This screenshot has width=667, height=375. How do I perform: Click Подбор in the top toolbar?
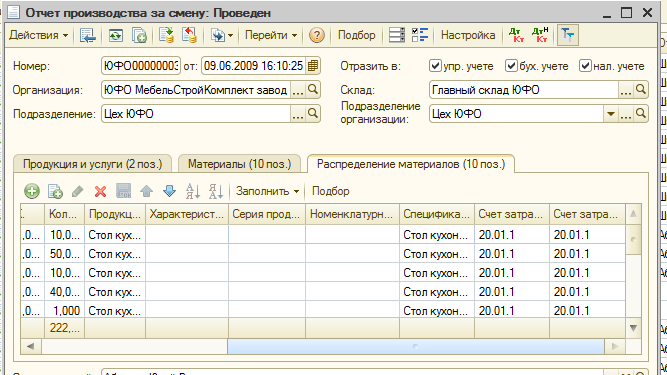point(356,35)
